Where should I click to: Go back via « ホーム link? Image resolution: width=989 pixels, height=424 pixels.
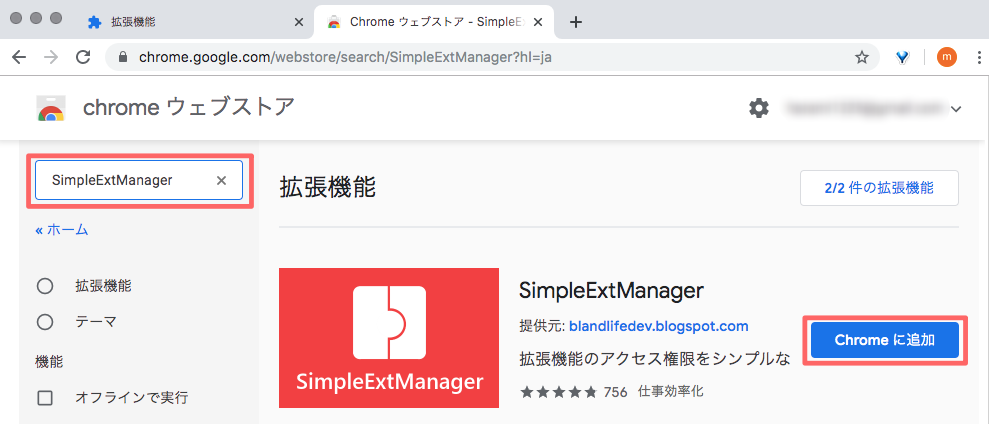[x=62, y=230]
